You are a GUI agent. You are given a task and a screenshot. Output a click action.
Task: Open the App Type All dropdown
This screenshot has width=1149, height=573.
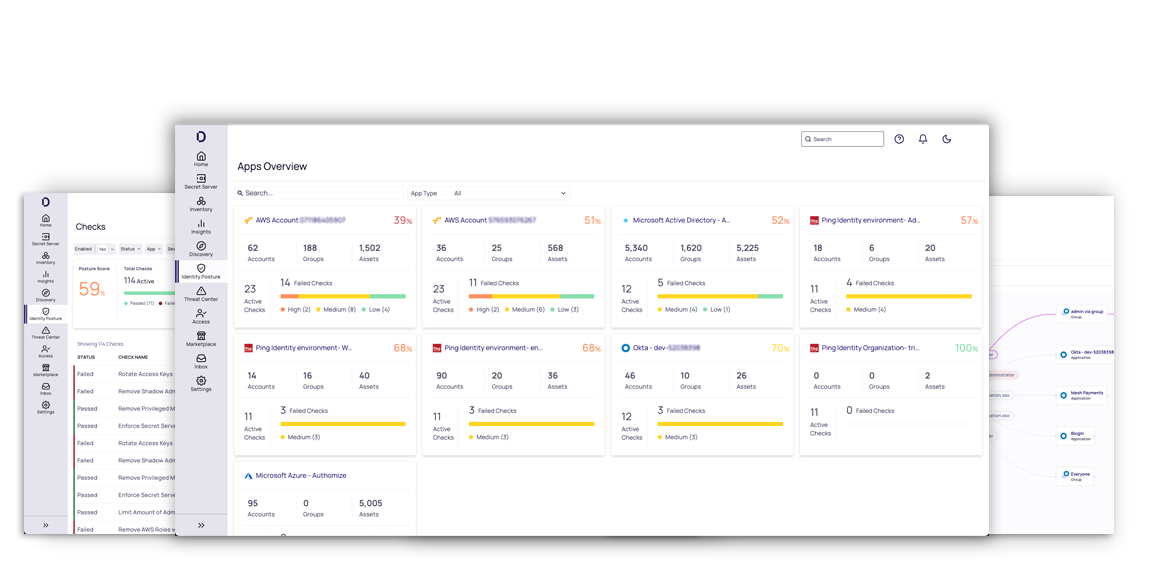(x=509, y=193)
